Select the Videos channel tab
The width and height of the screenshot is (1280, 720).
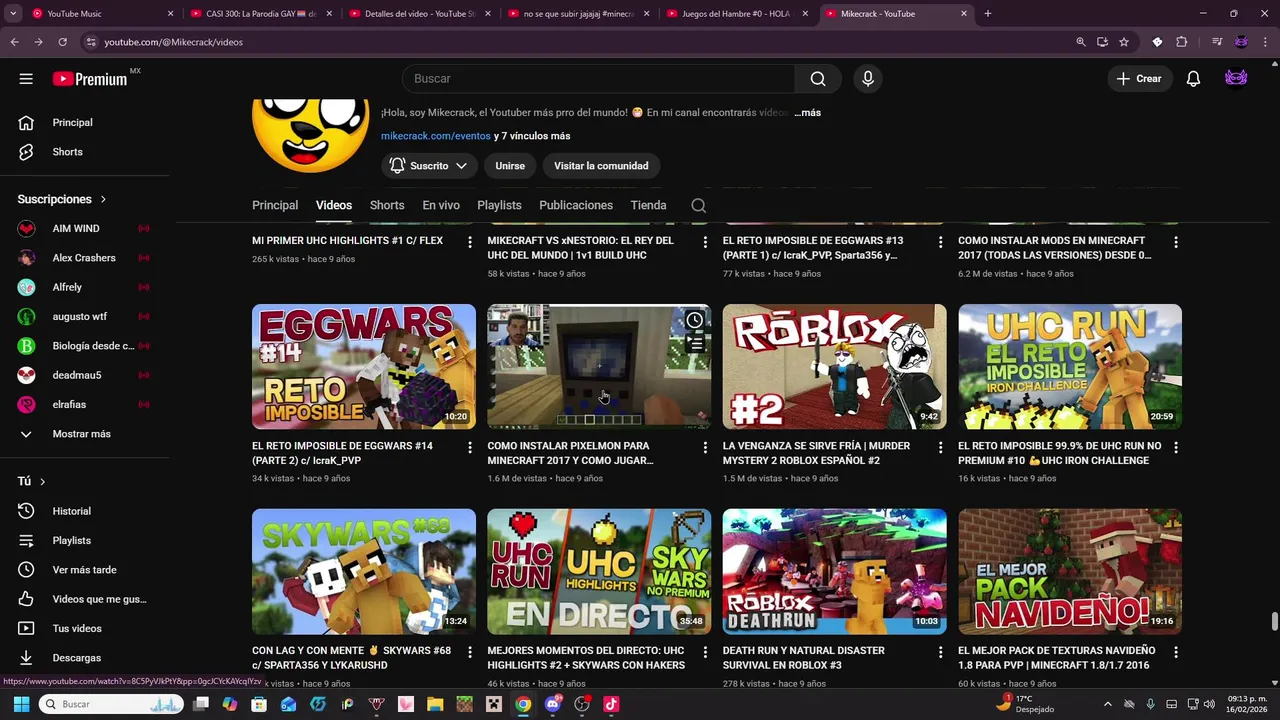click(x=334, y=205)
